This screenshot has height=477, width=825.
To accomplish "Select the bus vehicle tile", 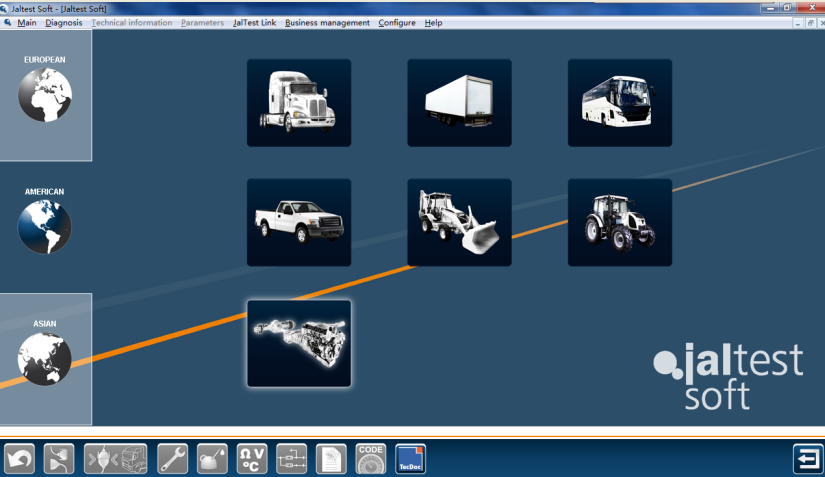I will point(620,103).
